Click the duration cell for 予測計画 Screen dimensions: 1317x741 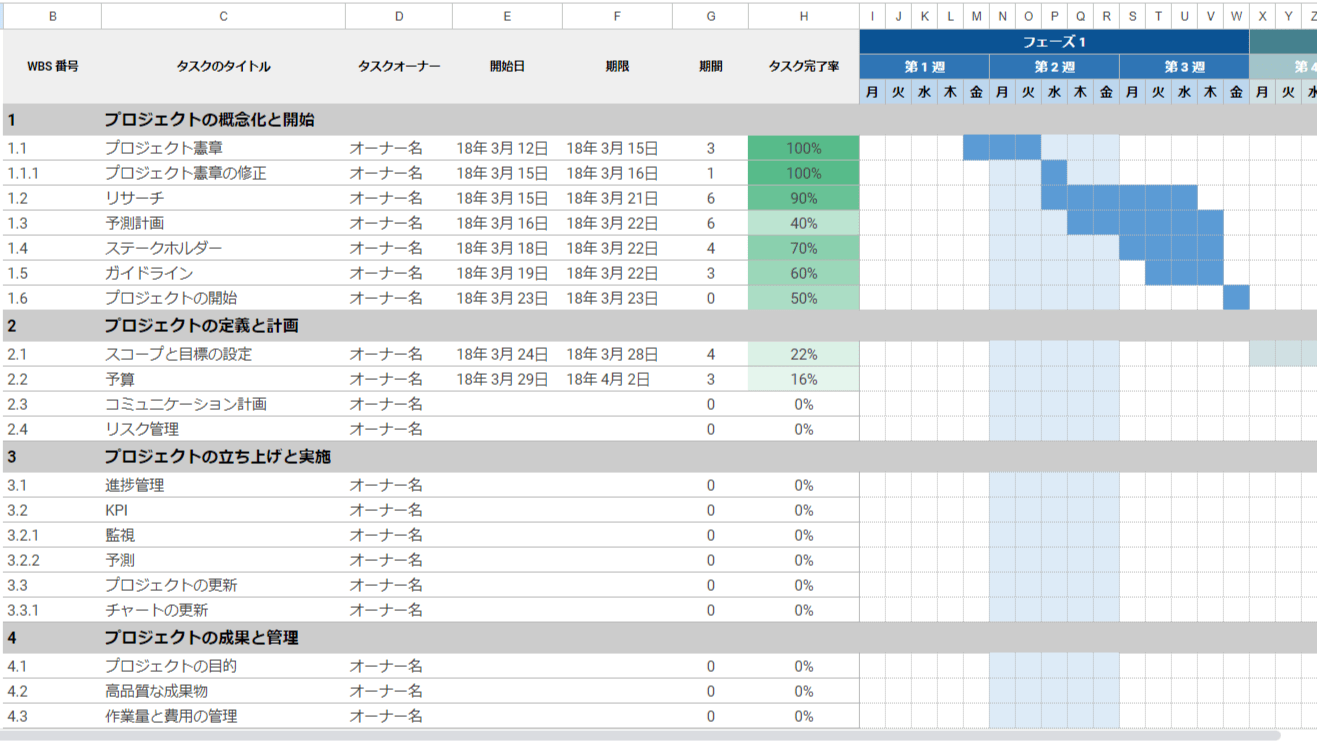(710, 223)
